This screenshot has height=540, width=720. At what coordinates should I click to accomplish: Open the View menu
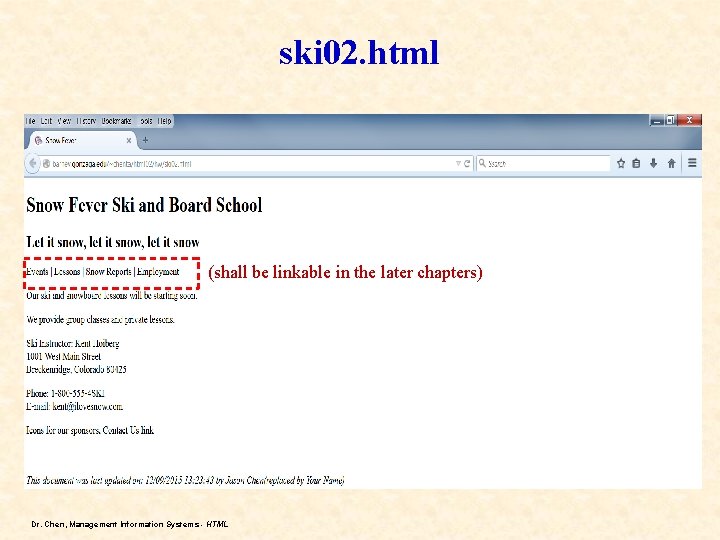pyautogui.click(x=64, y=121)
